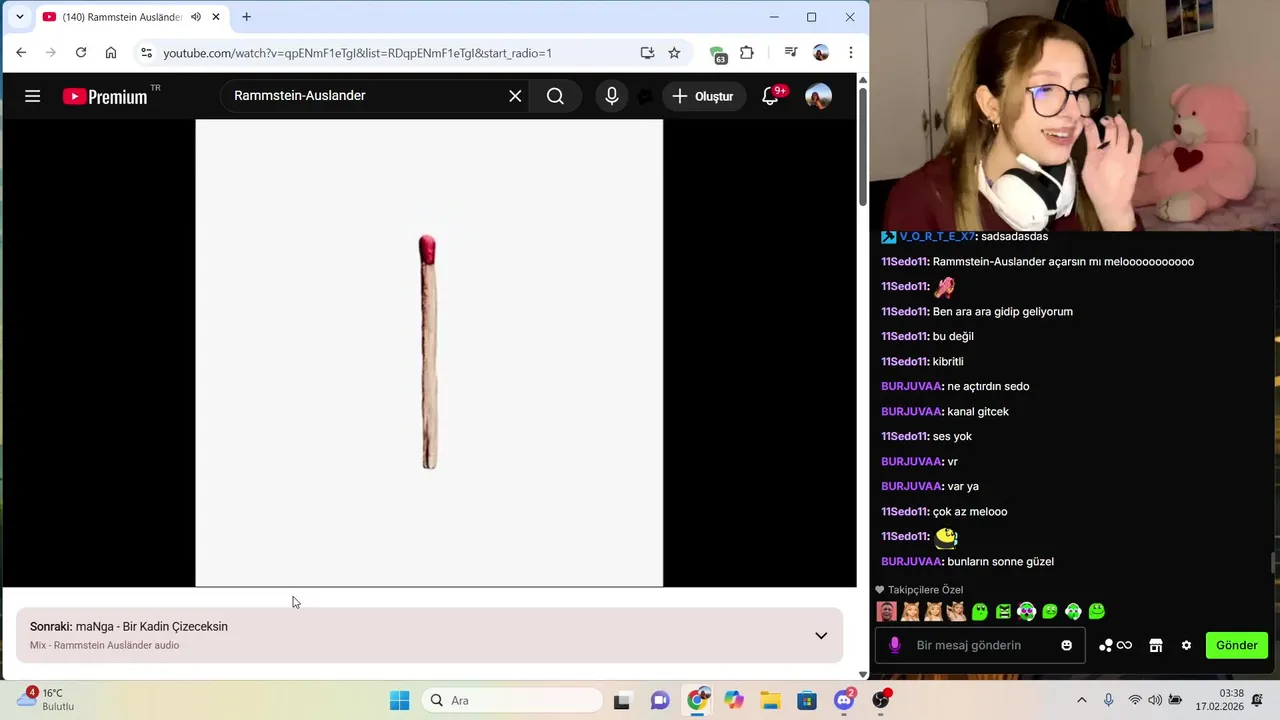Expand the Sonraki queue panel
Viewport: 1280px width, 720px height.
[x=821, y=636]
